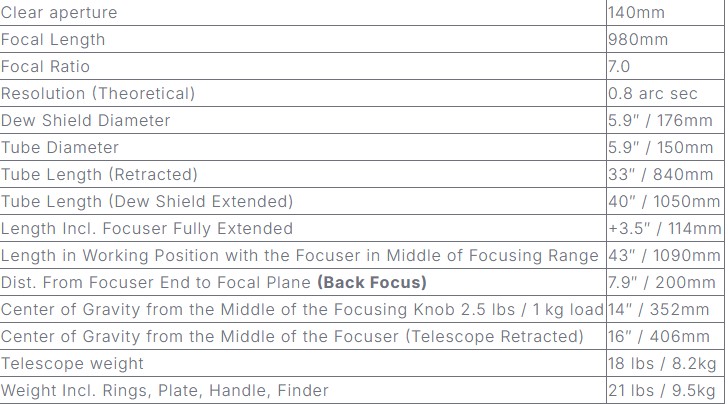Click the Focal Length row label
The height and width of the screenshot is (404, 728).
point(52,40)
